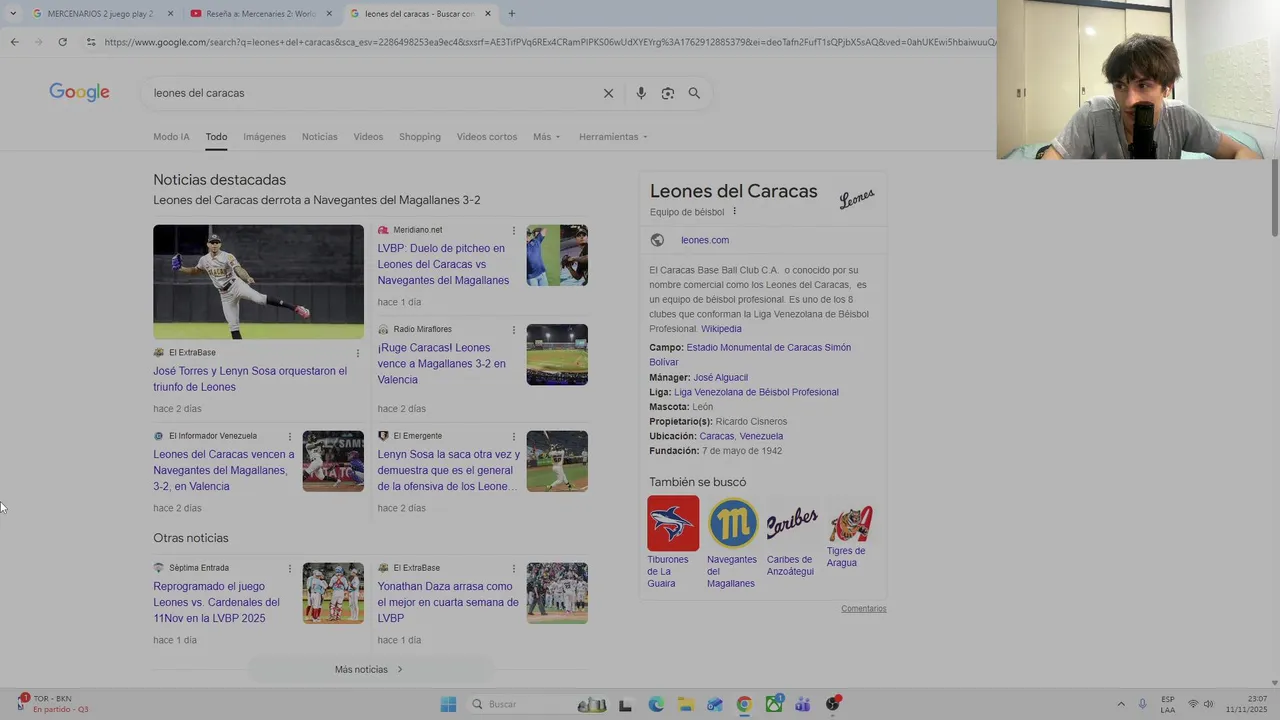Open the ESP LAA language indicator
The width and height of the screenshot is (1280, 720).
(1168, 704)
